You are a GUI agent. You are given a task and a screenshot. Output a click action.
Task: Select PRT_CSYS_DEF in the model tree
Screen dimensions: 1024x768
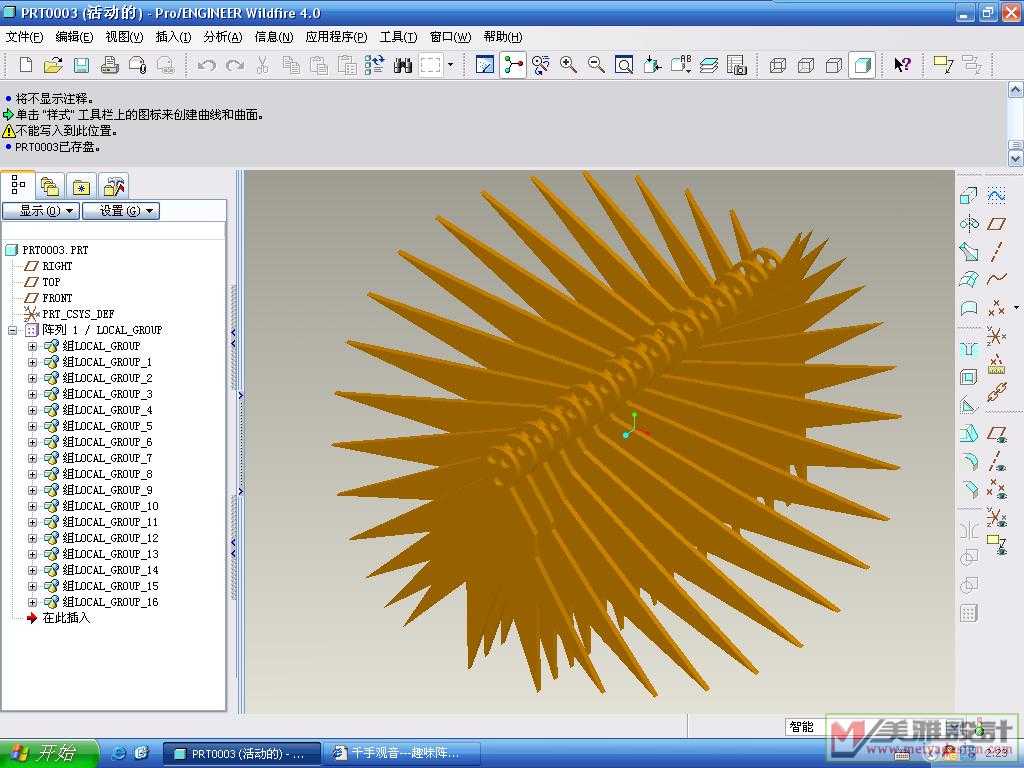click(78, 314)
